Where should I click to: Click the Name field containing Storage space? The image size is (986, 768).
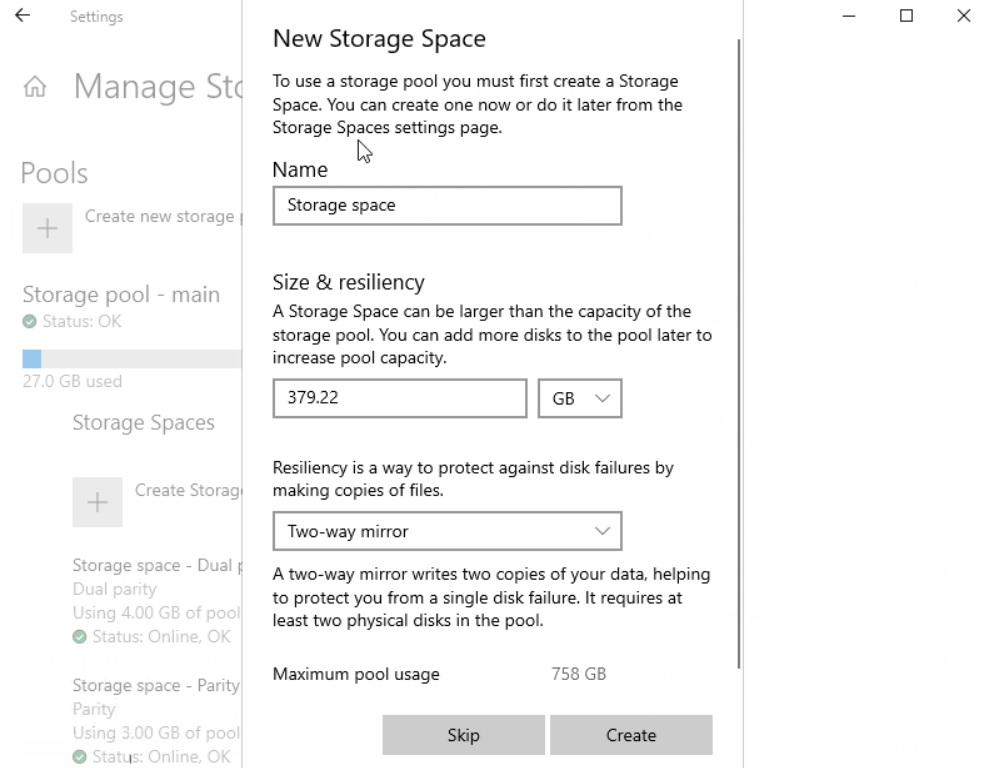point(447,205)
